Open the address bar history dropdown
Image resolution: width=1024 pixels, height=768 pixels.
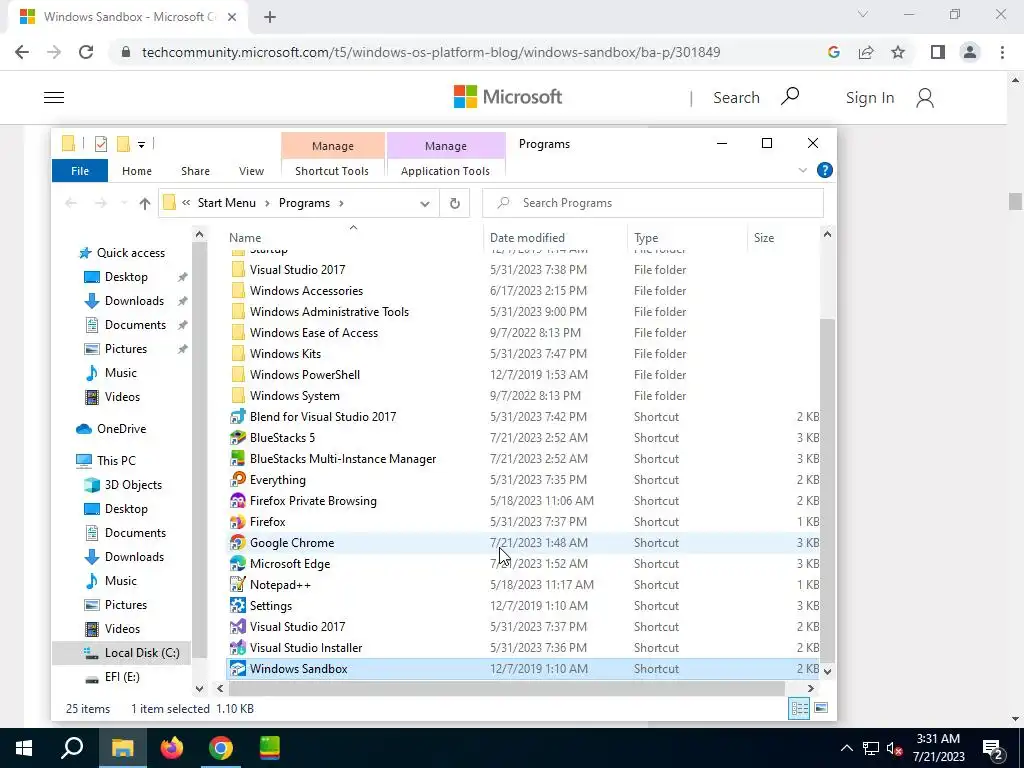(424, 203)
